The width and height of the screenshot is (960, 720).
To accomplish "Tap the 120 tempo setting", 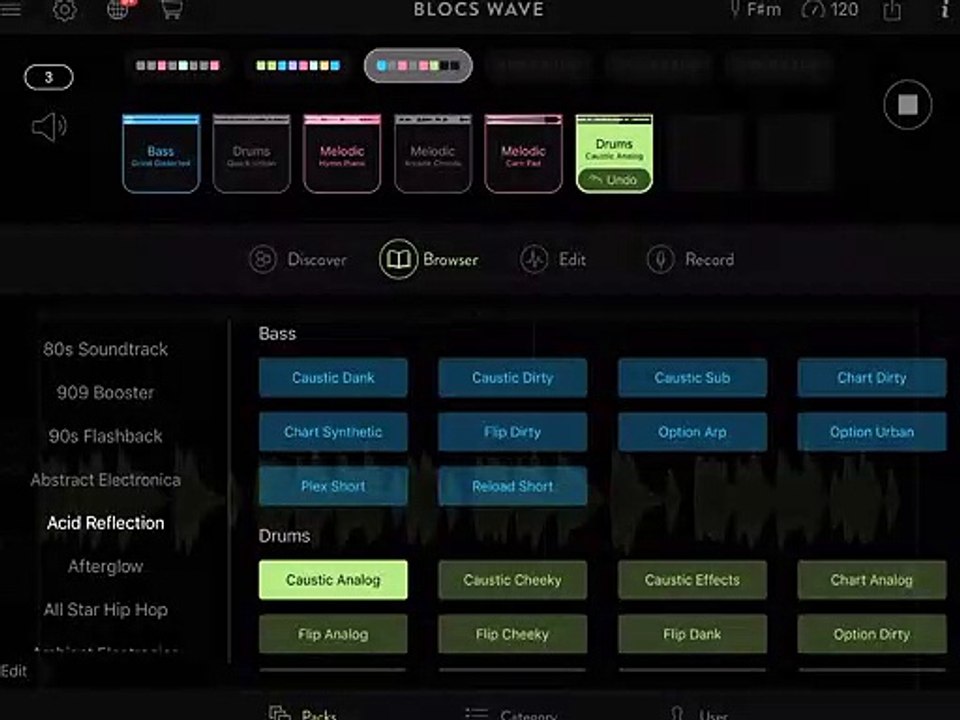I will (831, 9).
